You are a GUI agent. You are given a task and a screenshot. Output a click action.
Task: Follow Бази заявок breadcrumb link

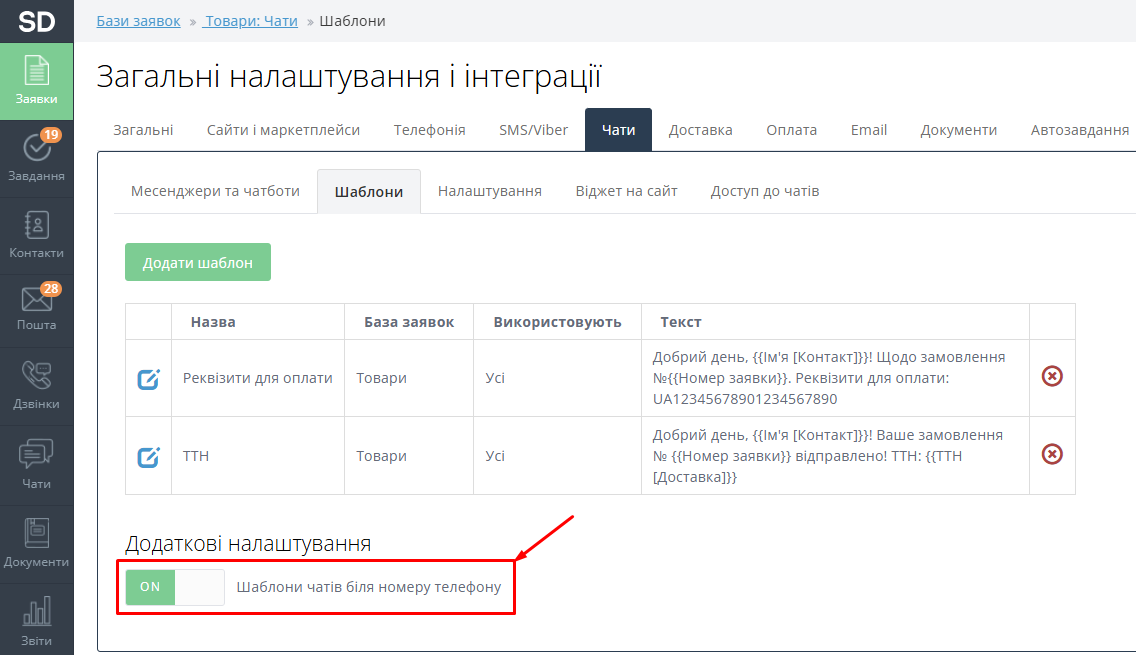[x=138, y=21]
